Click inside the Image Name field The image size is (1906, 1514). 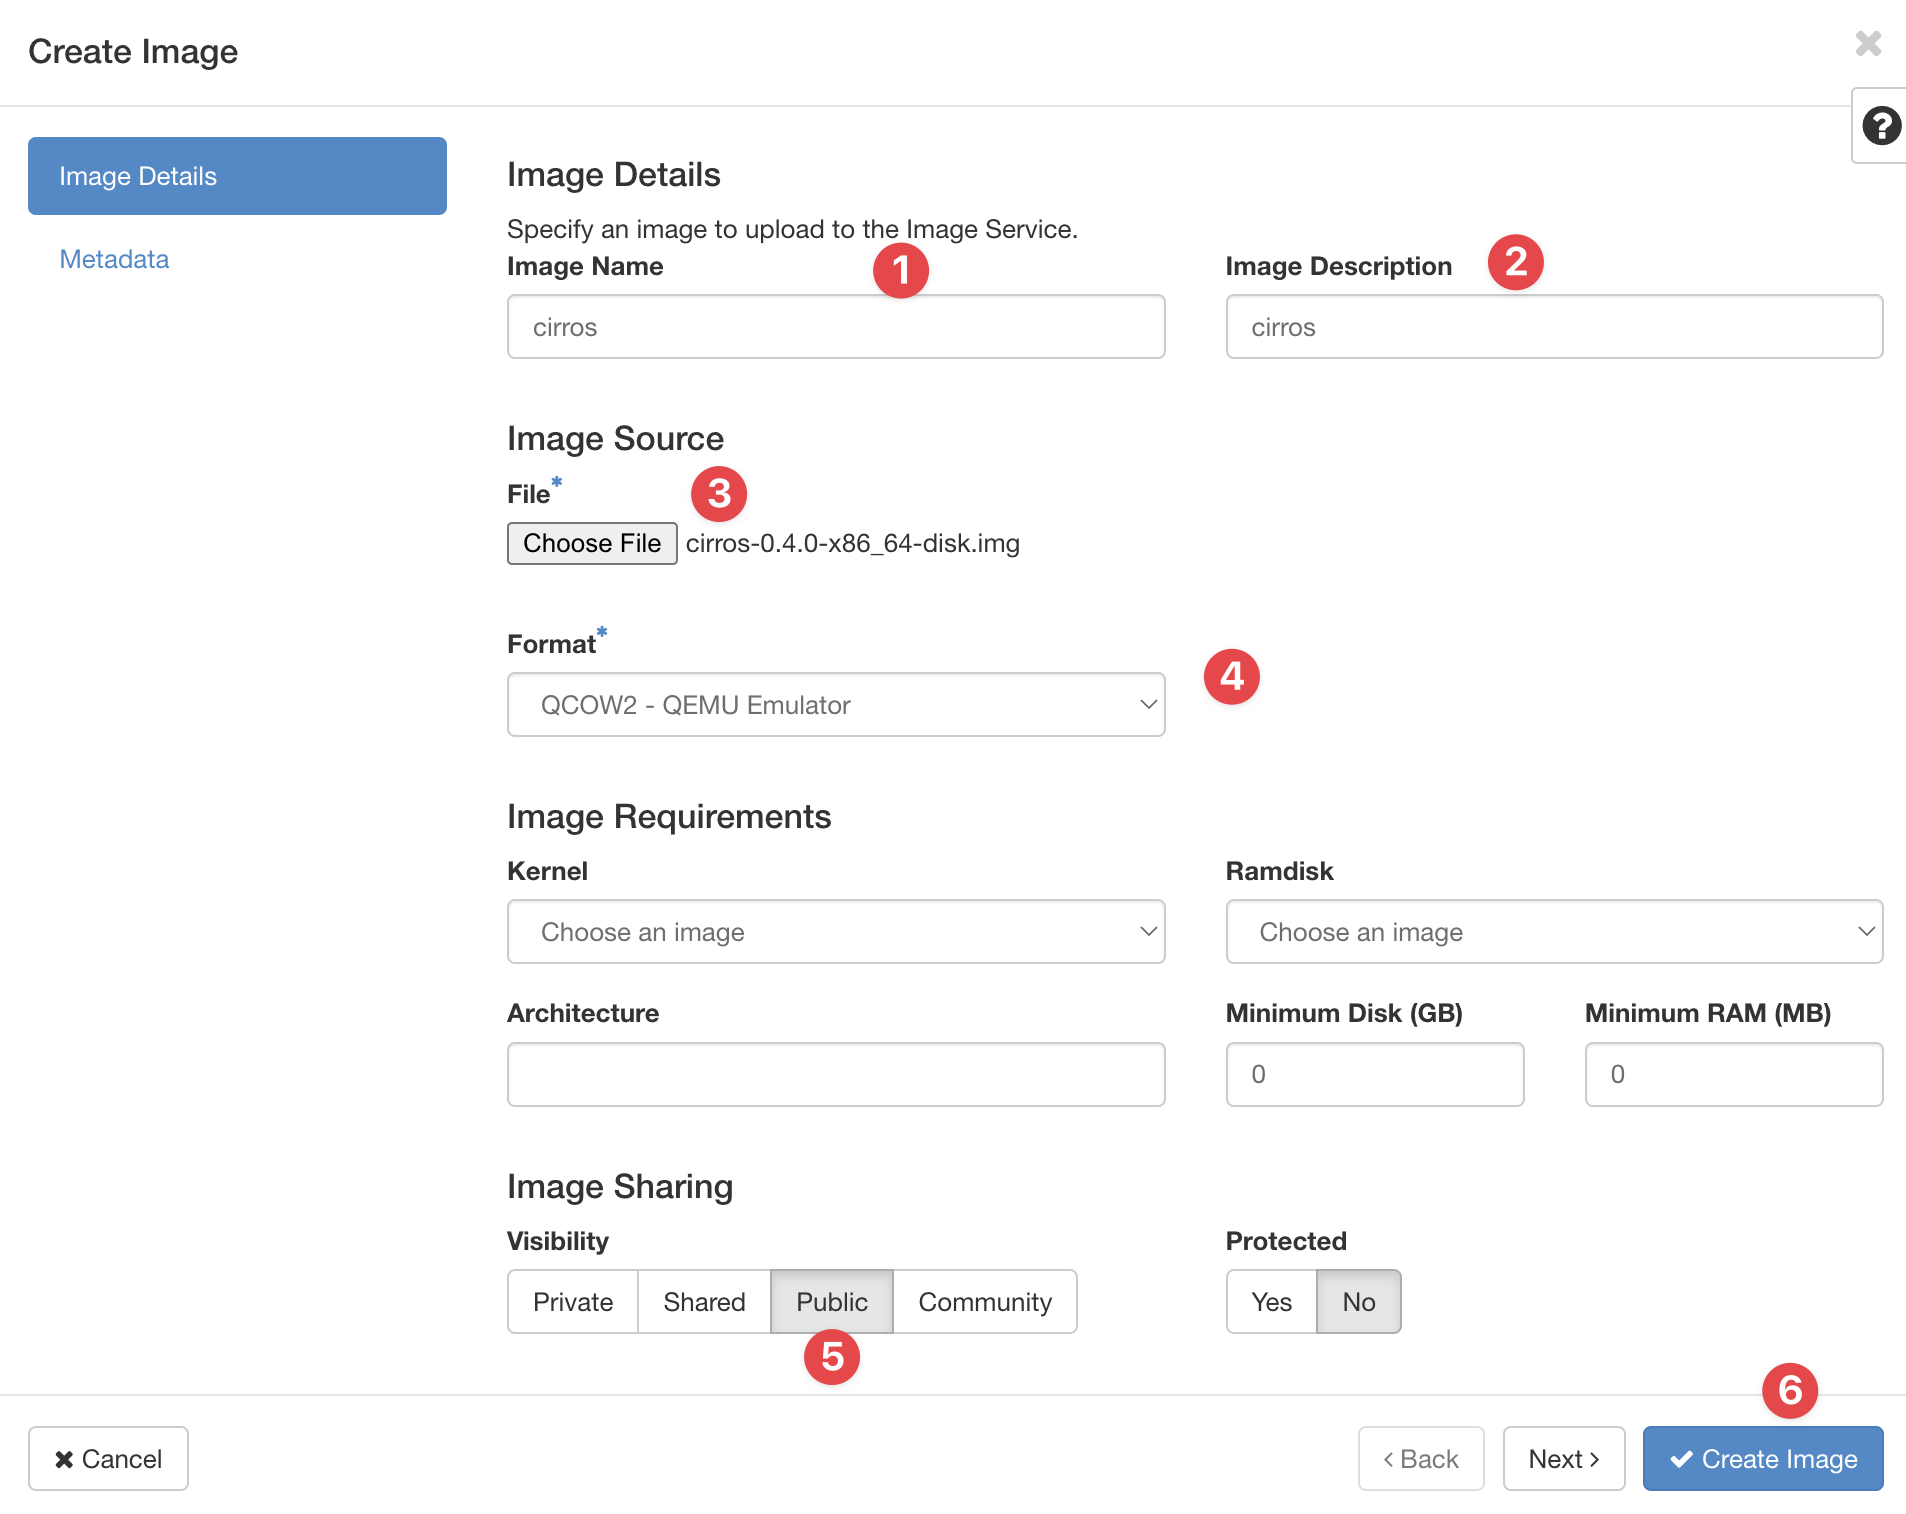click(x=836, y=327)
